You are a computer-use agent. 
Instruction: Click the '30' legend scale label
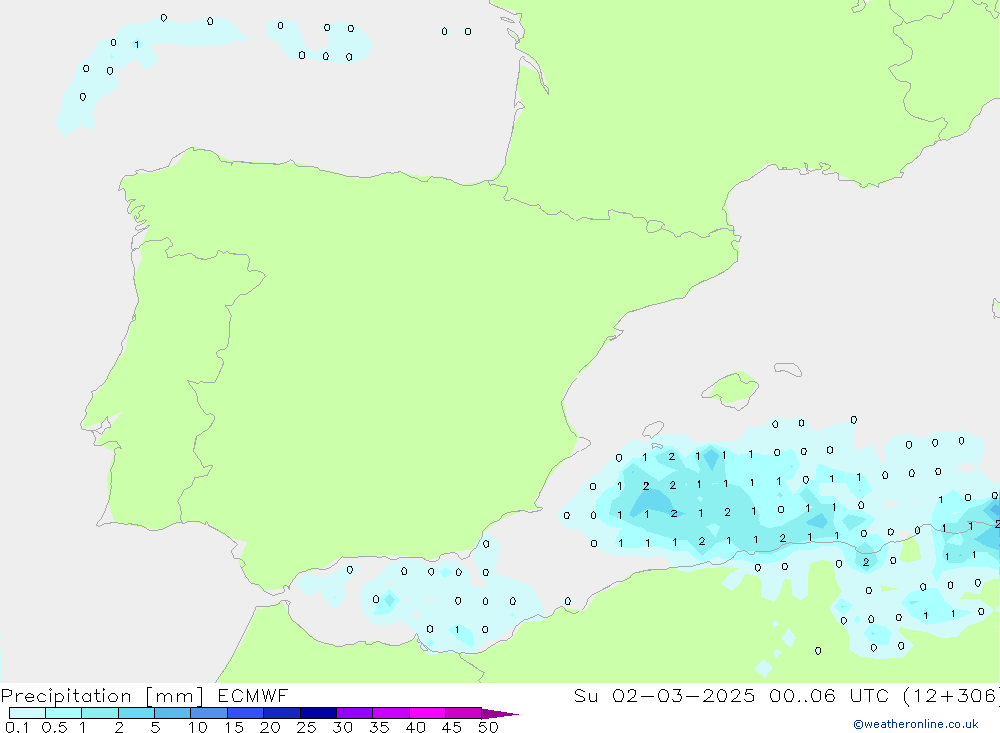343,727
